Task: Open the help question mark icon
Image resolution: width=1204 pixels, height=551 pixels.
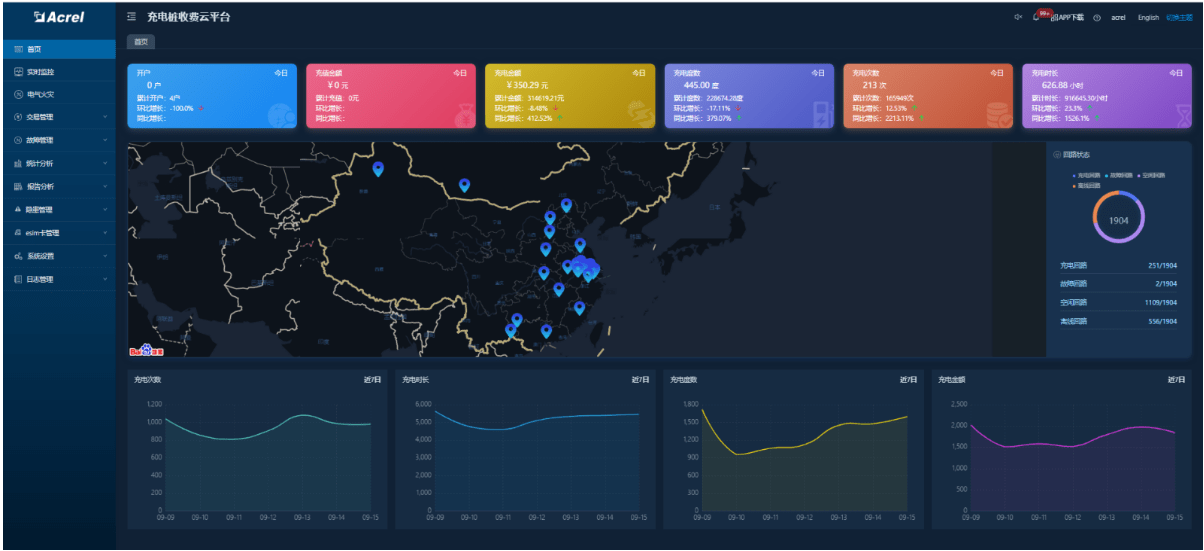Action: pyautogui.click(x=1097, y=17)
